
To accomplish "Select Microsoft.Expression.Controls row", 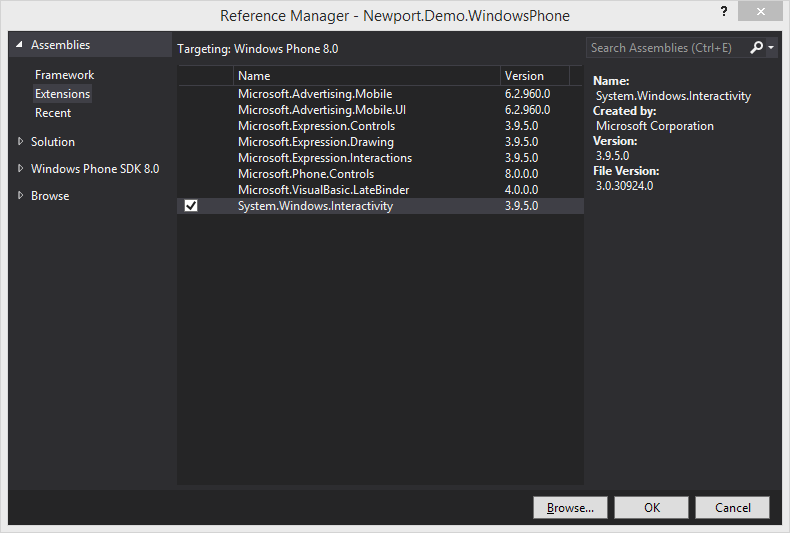I will (x=380, y=126).
